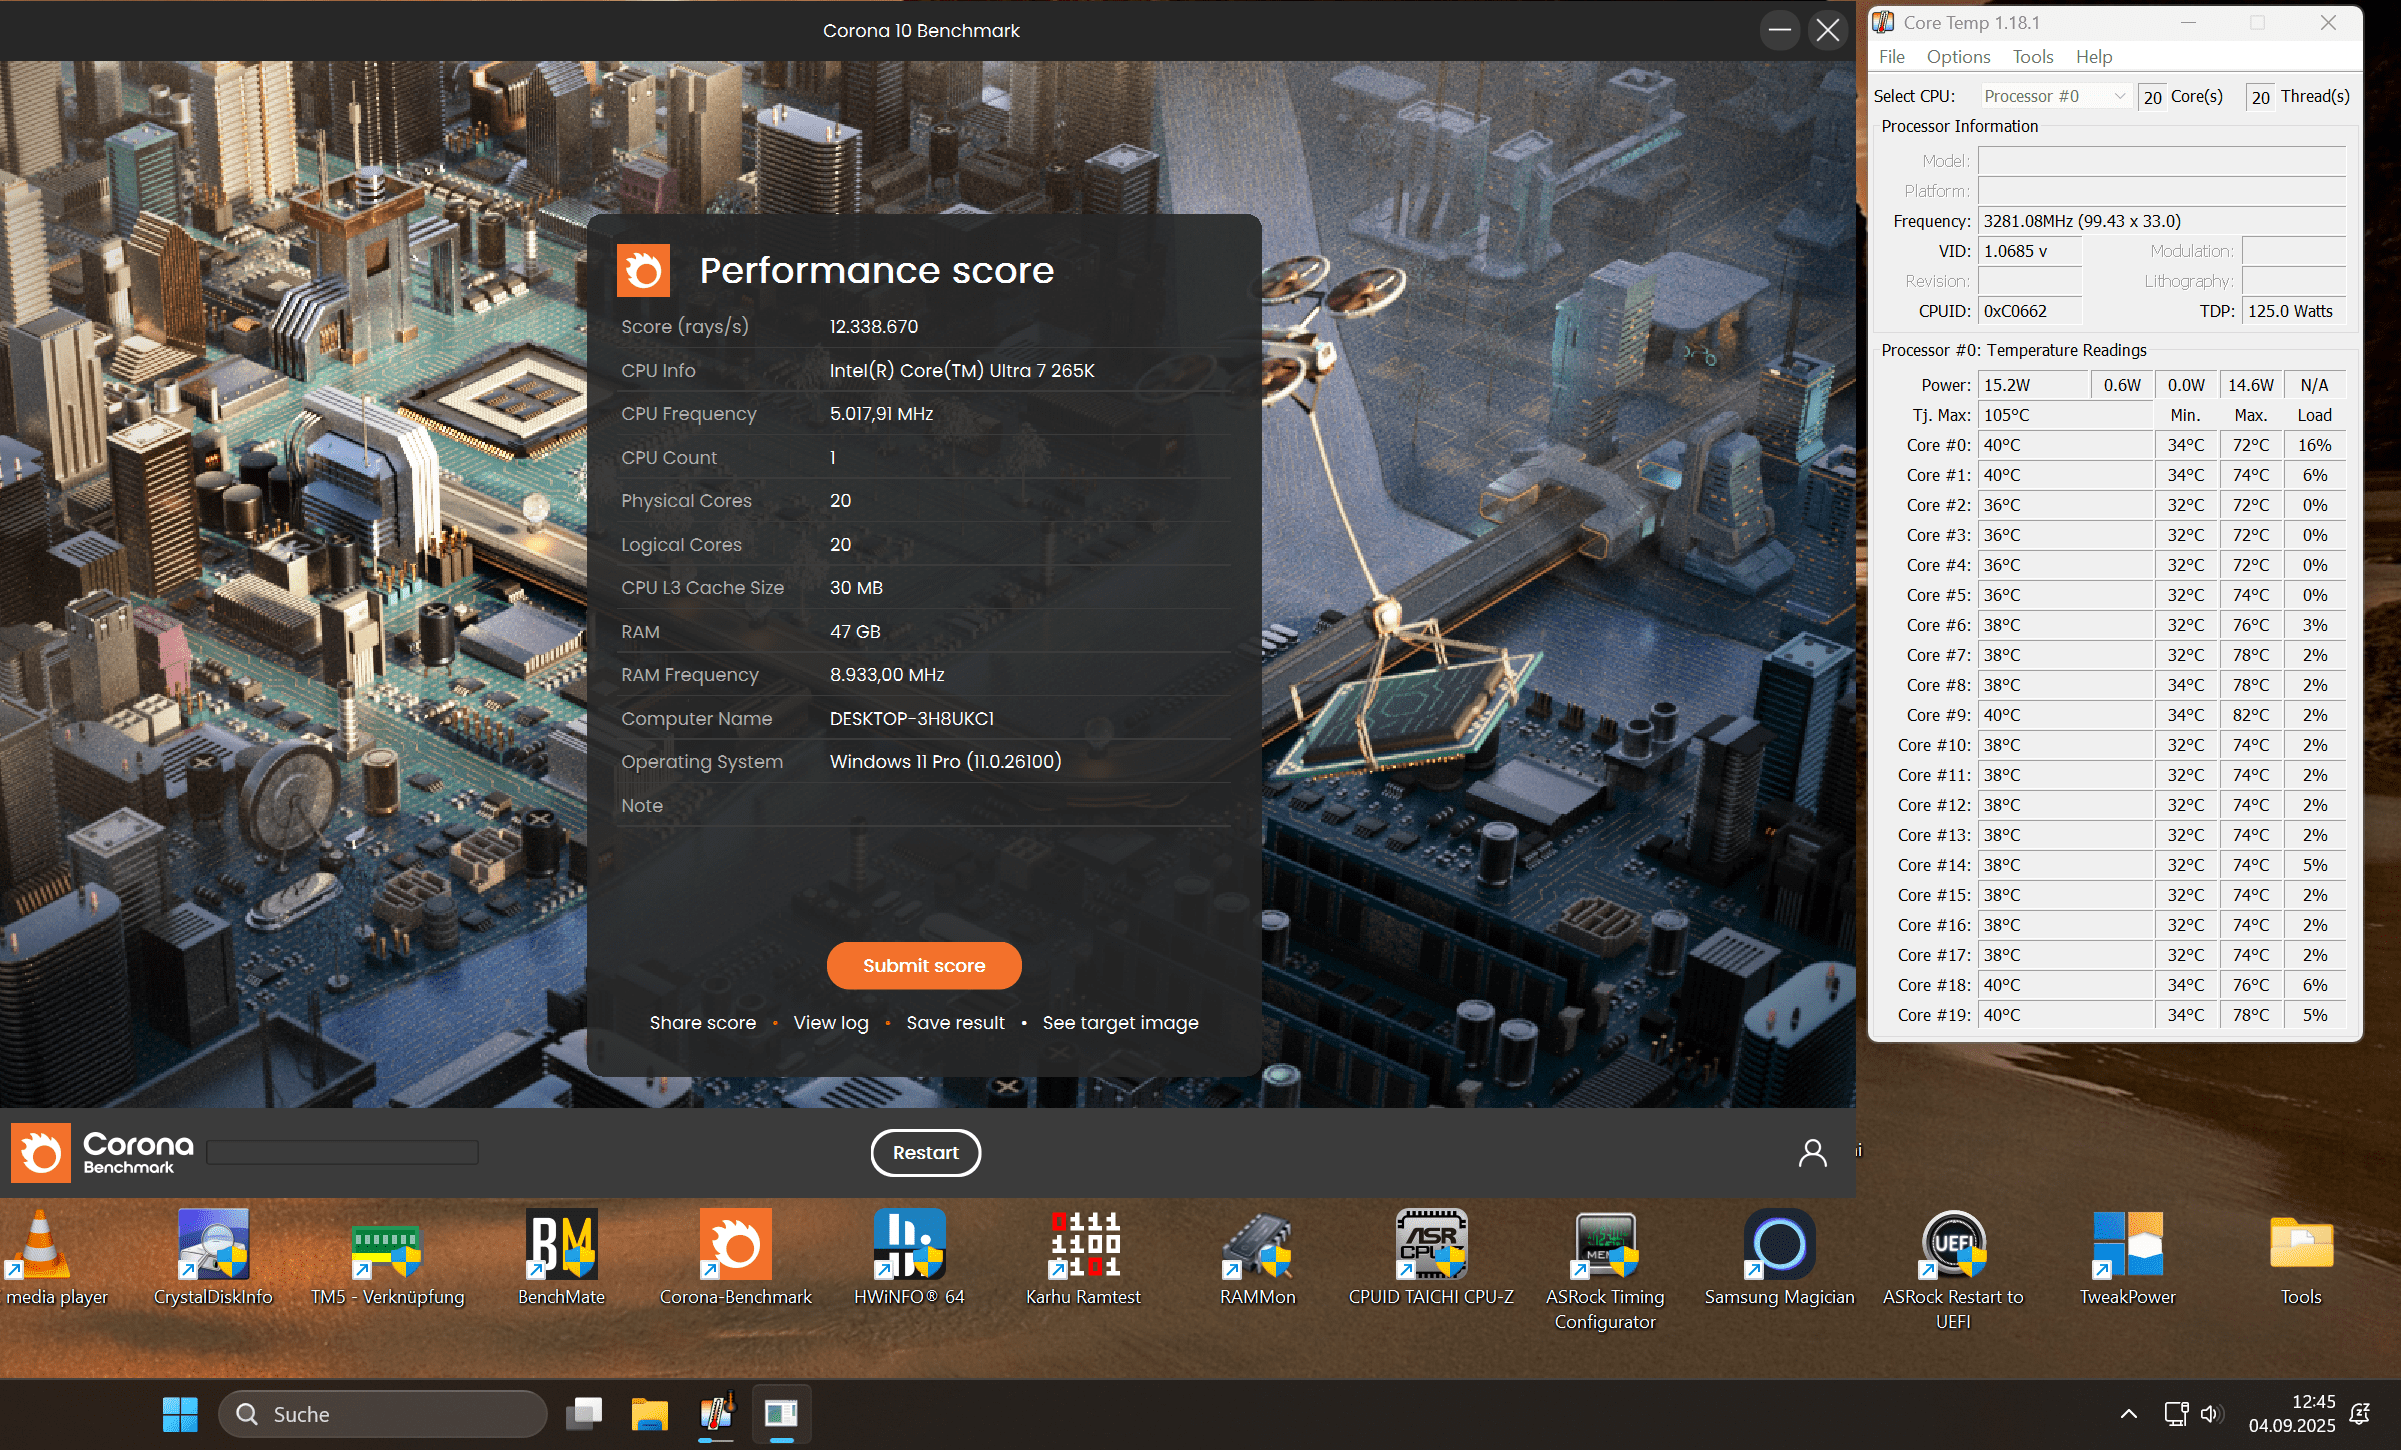Click the Restart benchmark button
This screenshot has width=2401, height=1450.
point(925,1153)
